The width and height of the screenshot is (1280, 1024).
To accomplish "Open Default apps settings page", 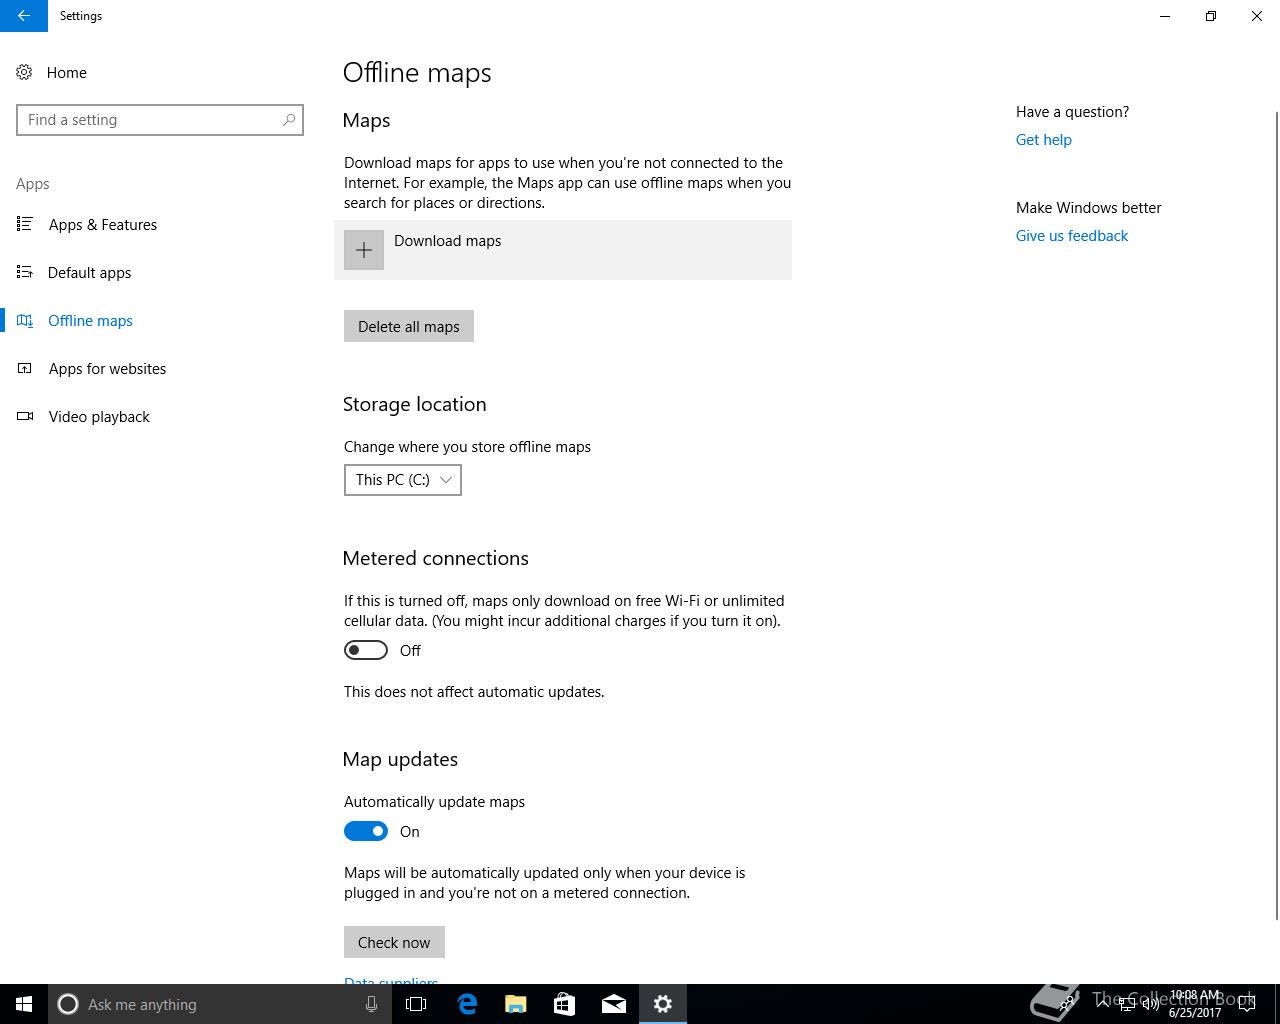I will 89,272.
